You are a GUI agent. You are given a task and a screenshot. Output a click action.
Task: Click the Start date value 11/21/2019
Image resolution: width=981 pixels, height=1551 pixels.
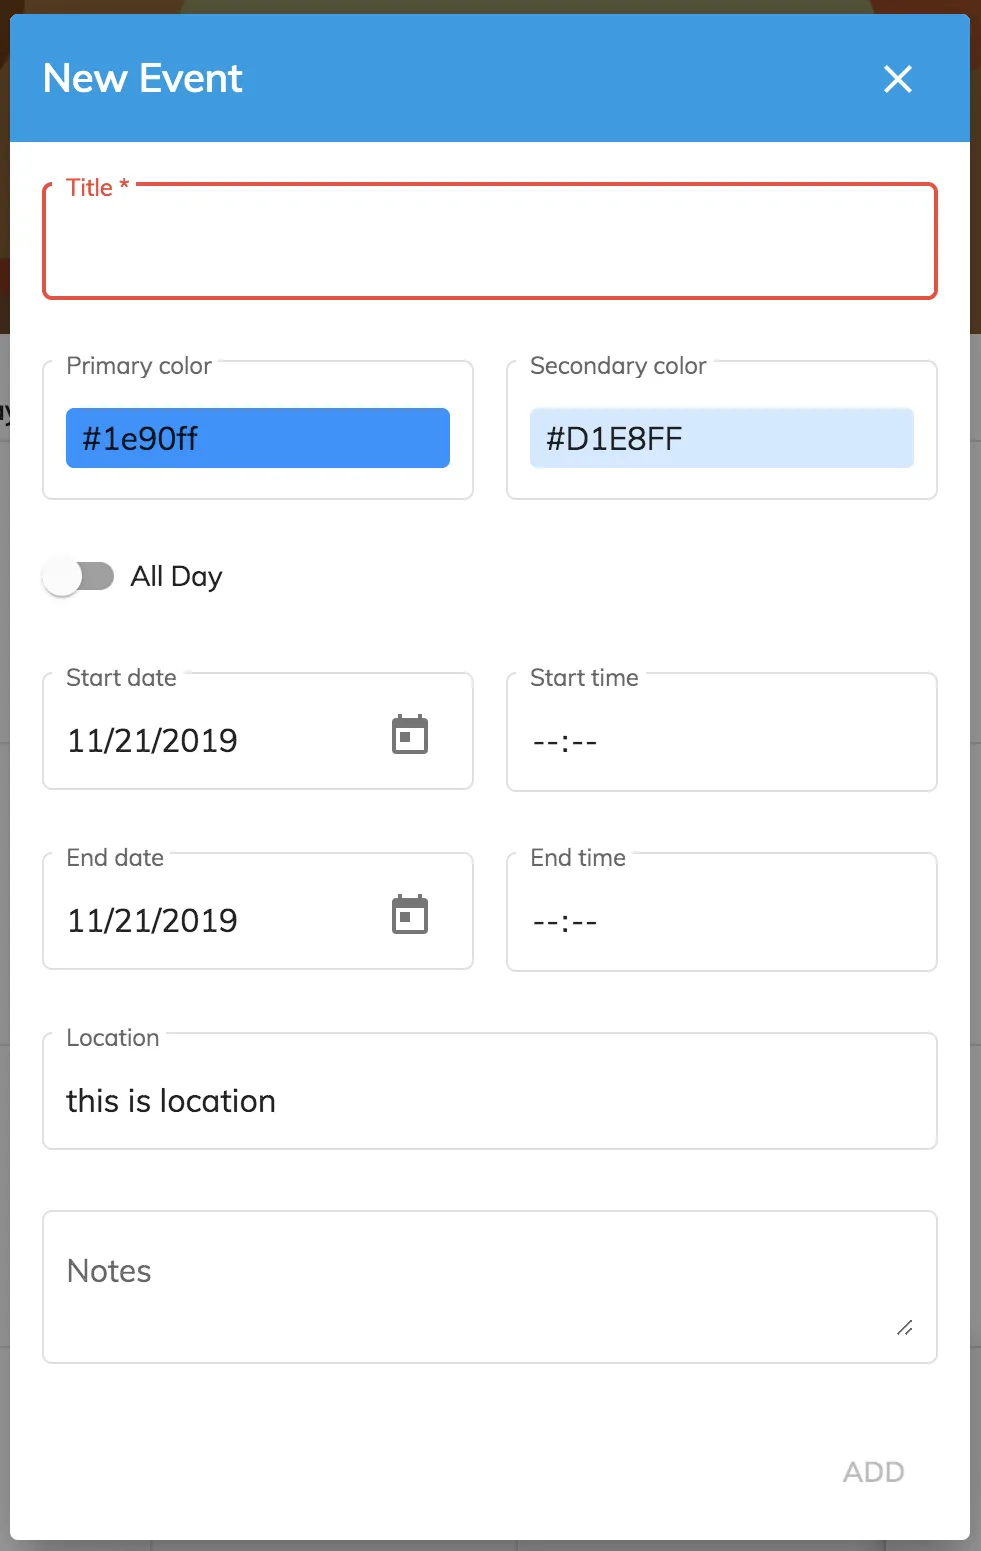[152, 741]
